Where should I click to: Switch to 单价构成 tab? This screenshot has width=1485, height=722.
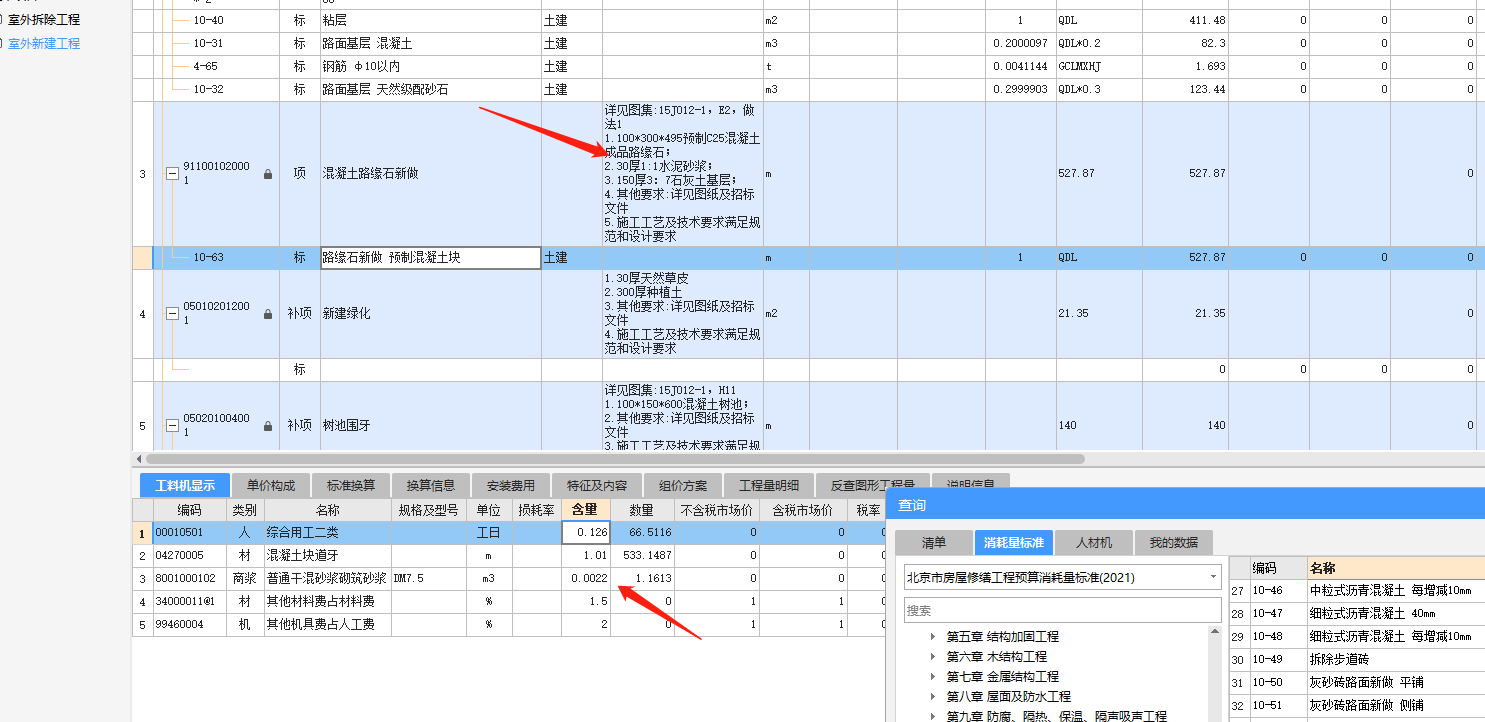tap(271, 486)
